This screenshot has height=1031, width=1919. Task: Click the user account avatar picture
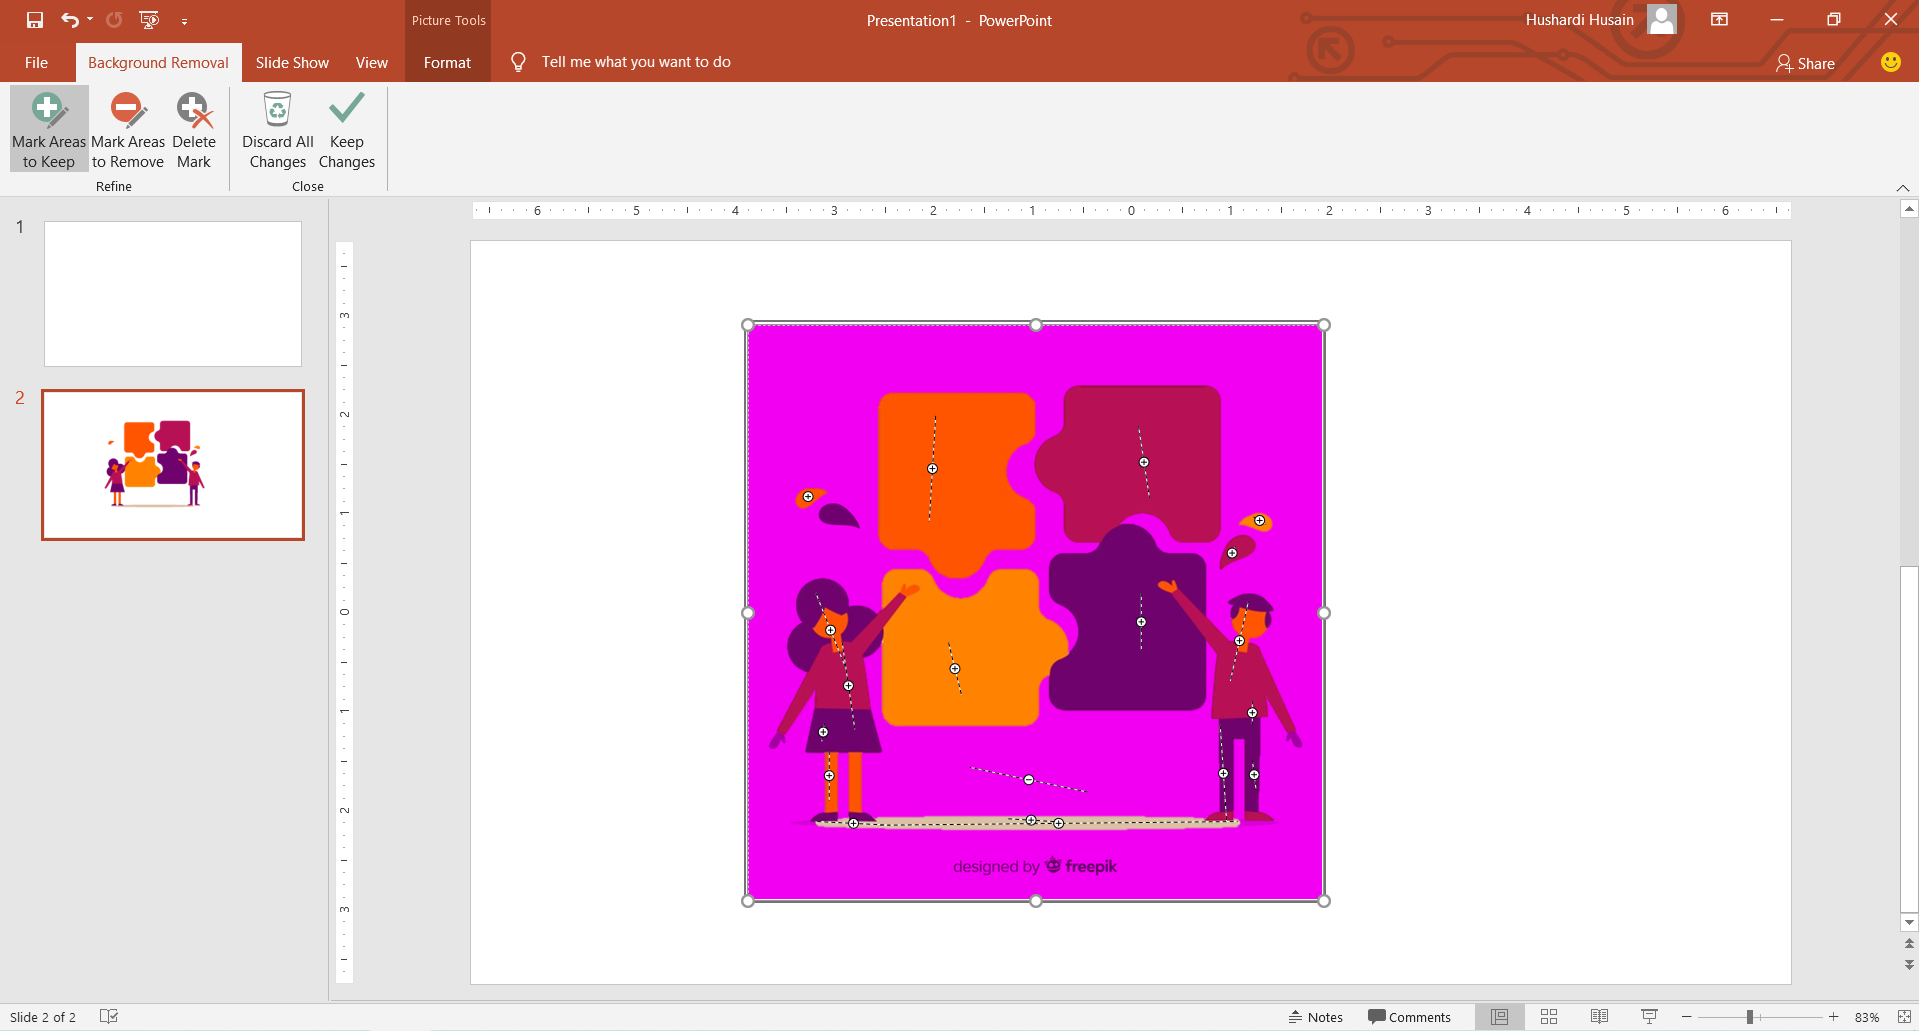click(x=1662, y=19)
